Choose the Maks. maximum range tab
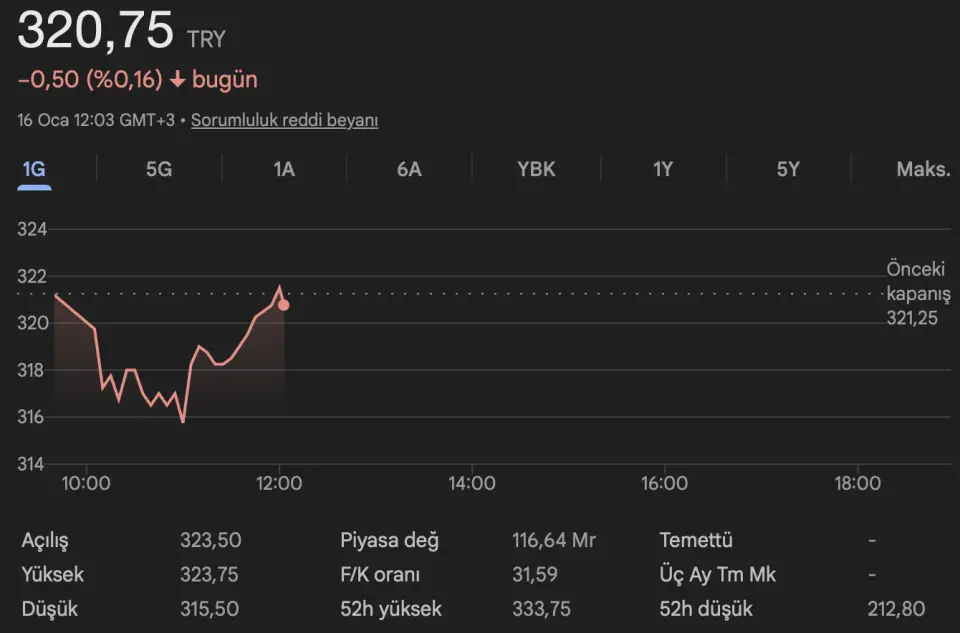 922,169
